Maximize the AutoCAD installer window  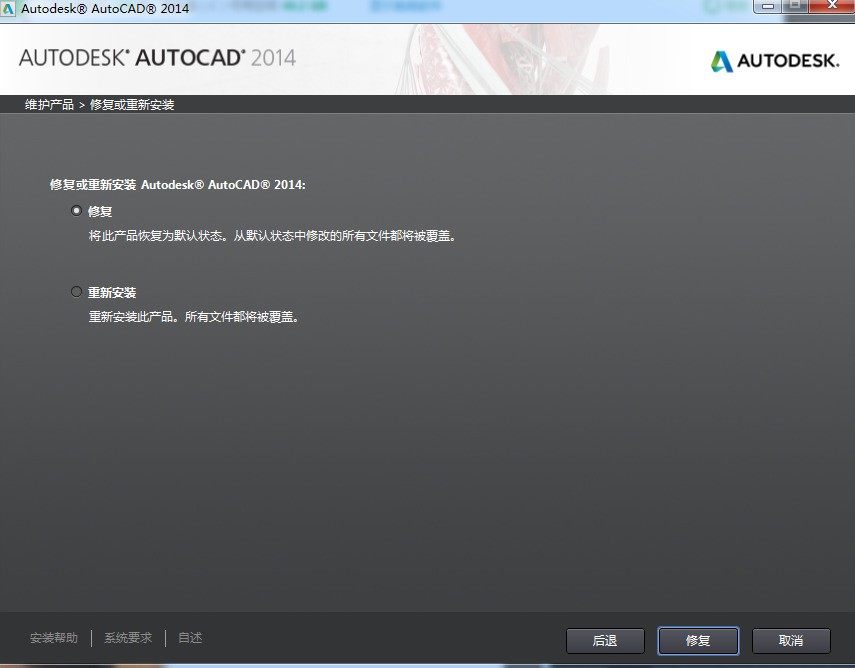pos(796,6)
